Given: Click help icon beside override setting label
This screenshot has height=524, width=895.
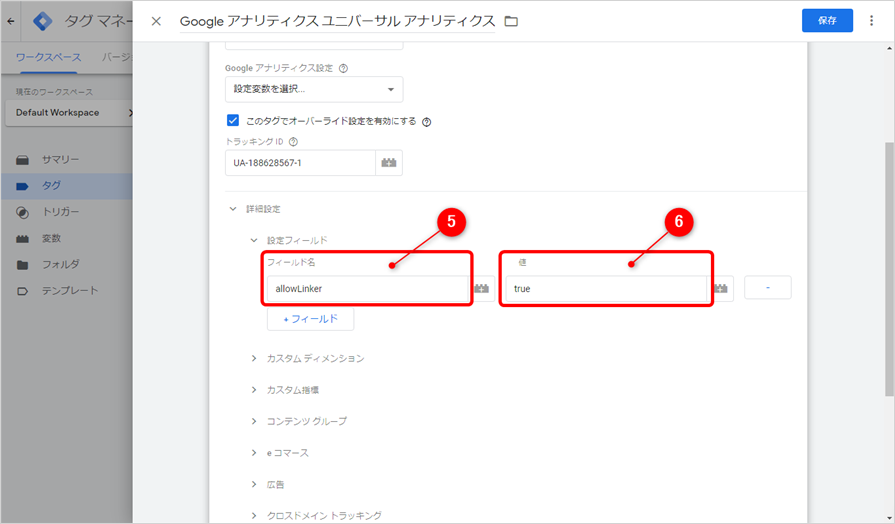Looking at the screenshot, I should click(x=426, y=122).
